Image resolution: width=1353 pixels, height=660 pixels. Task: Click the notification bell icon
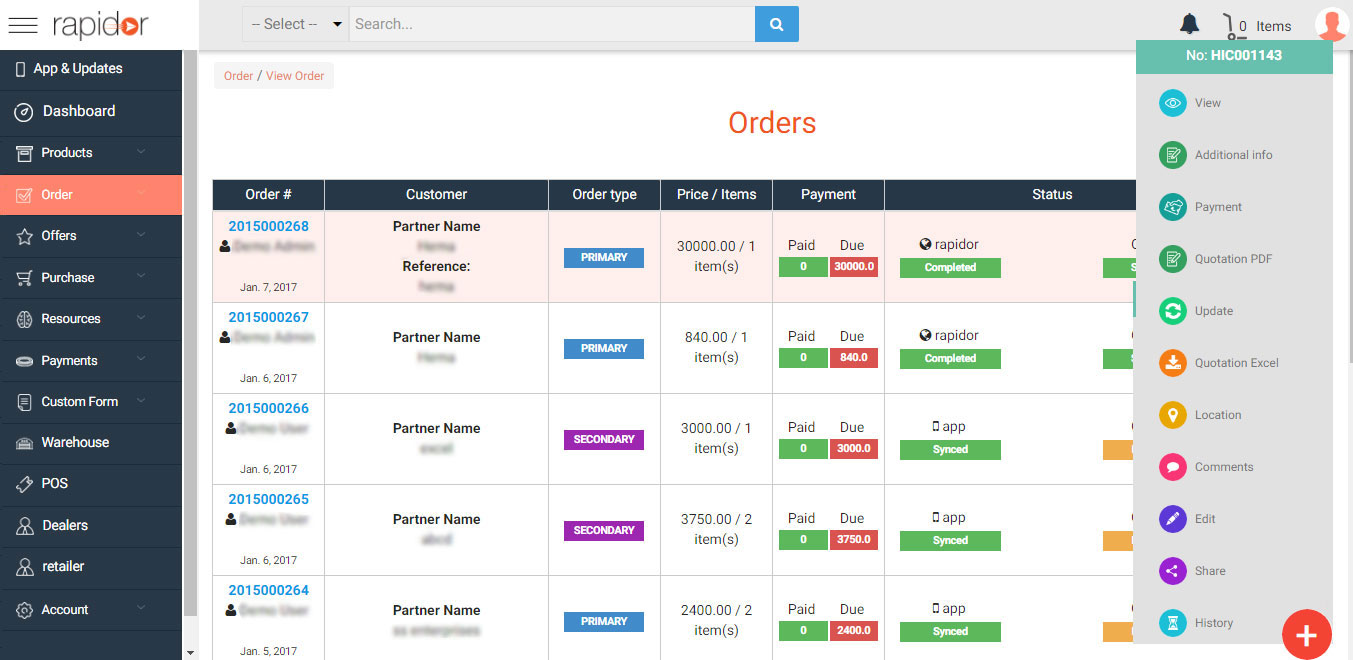click(1189, 24)
